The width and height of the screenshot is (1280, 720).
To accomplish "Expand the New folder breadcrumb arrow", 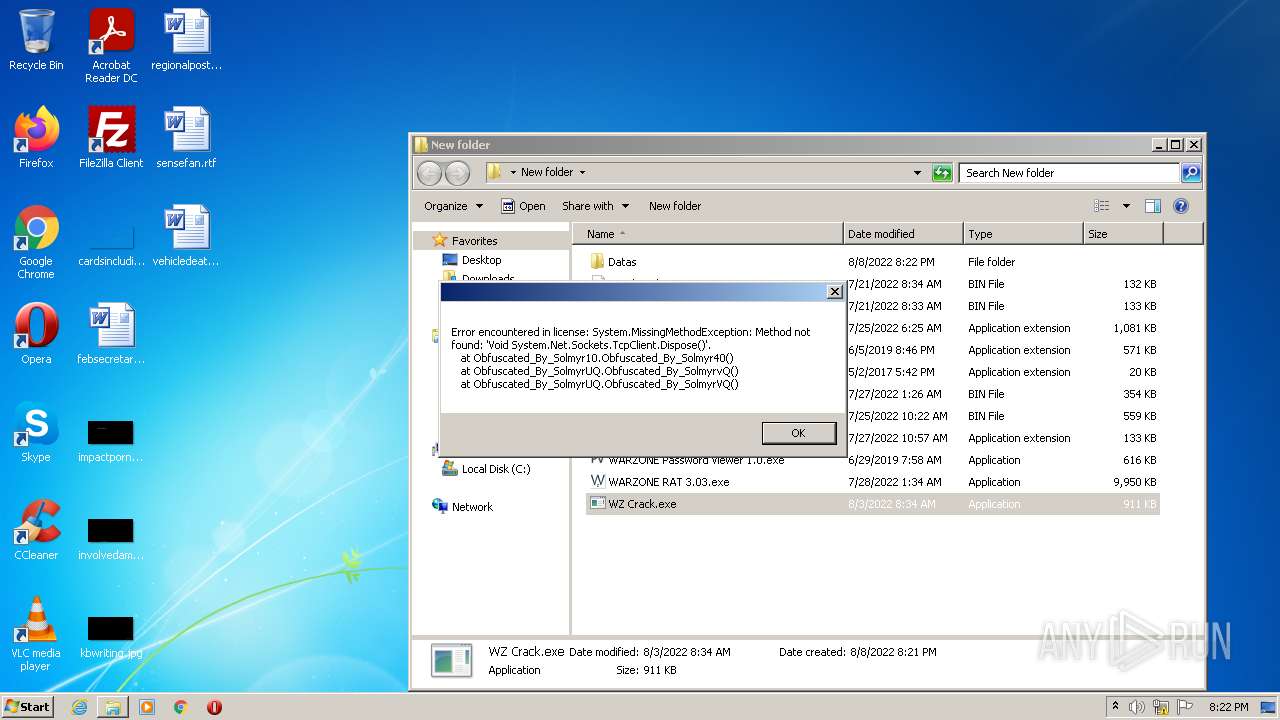I will [582, 173].
